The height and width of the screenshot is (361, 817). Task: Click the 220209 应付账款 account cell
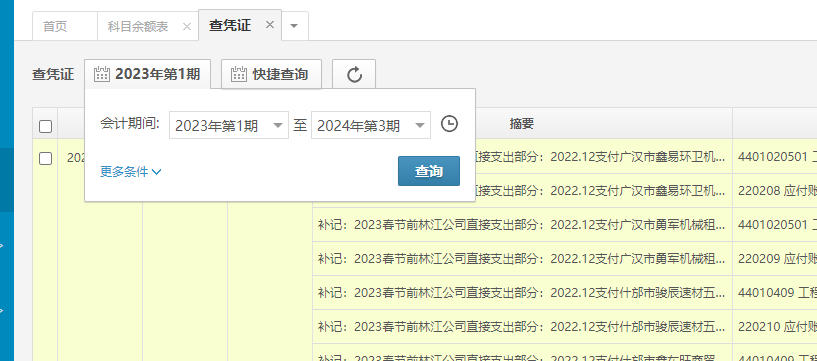[x=775, y=258]
